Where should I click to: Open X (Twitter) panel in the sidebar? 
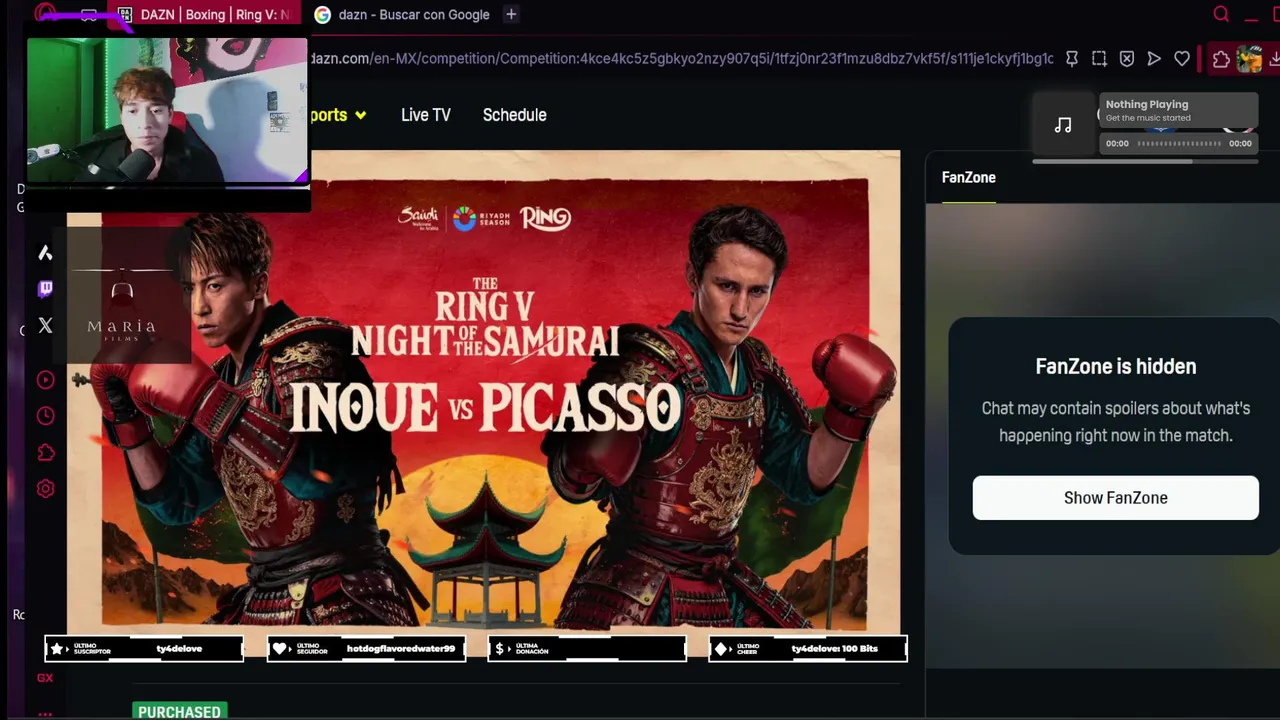tap(45, 325)
